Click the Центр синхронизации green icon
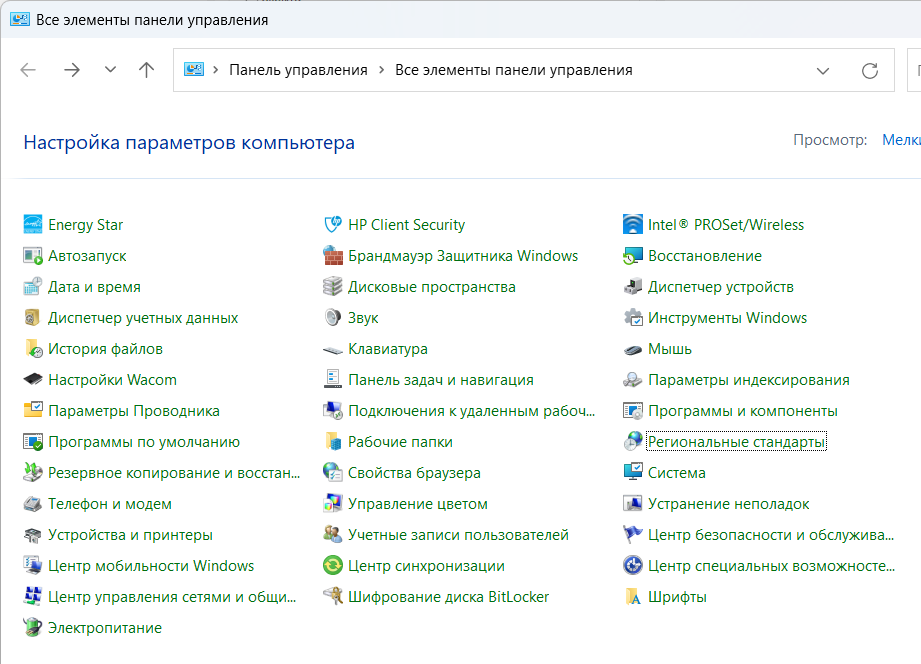Viewport: 921px width, 664px height. tap(333, 566)
